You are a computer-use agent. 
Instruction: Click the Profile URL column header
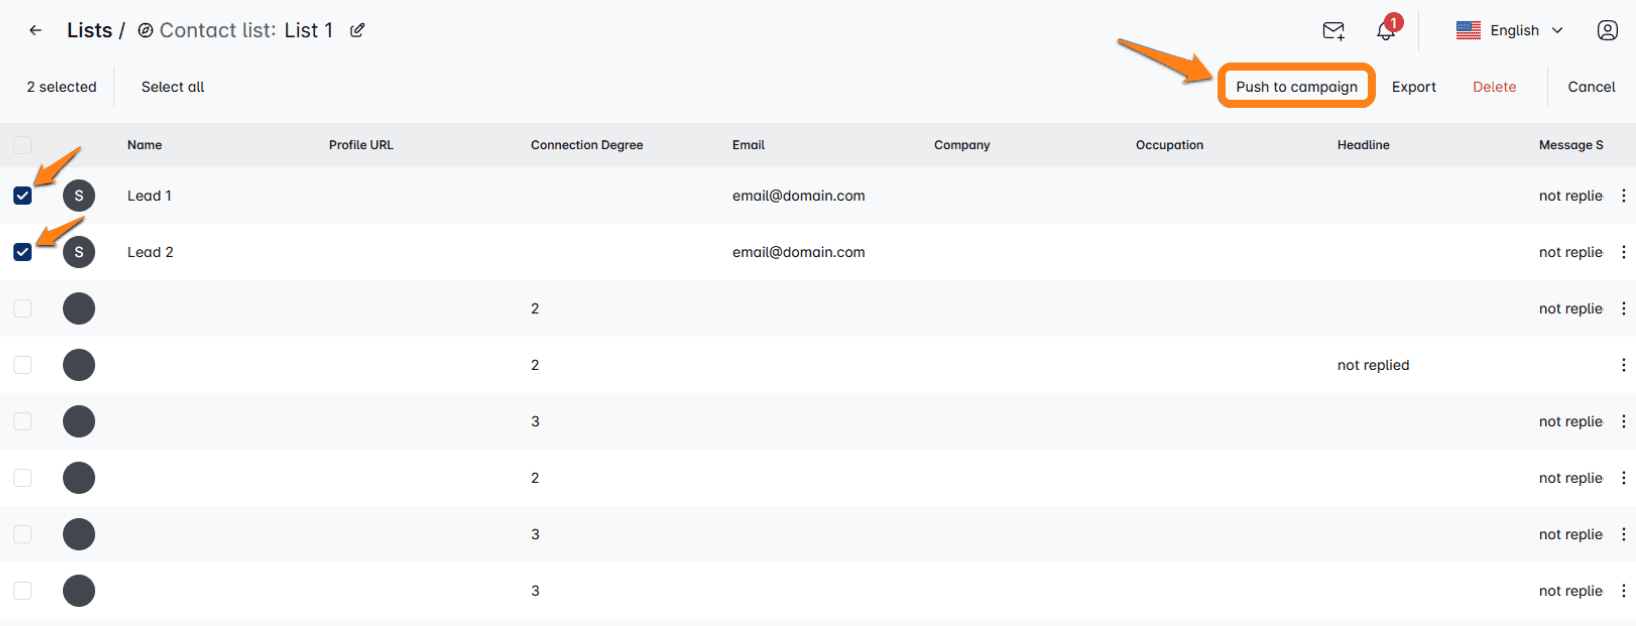point(361,145)
